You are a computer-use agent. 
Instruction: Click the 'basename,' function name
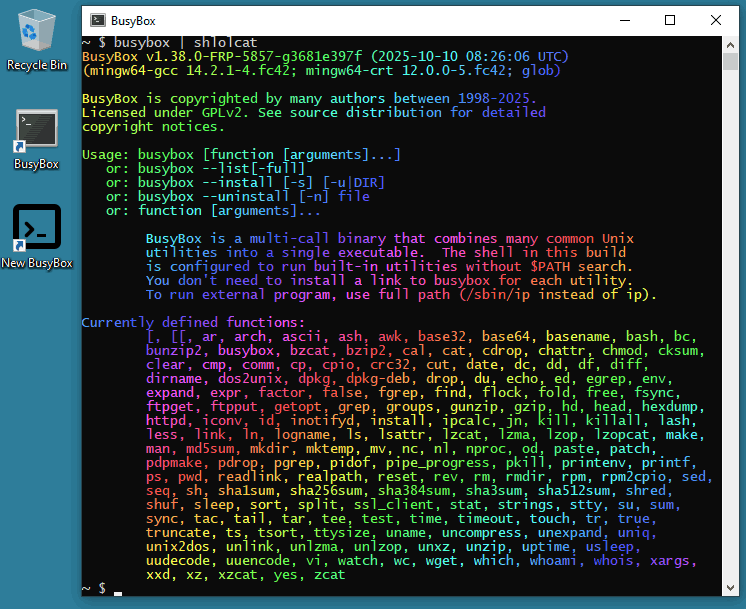tap(581, 336)
